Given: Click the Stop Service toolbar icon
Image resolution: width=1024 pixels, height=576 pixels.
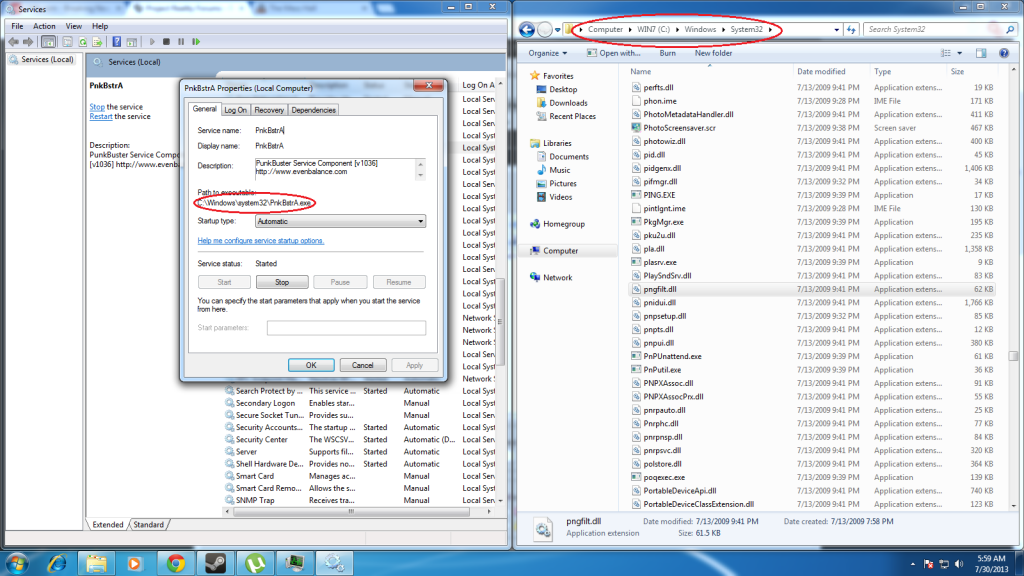Looking at the screenshot, I should [166, 42].
